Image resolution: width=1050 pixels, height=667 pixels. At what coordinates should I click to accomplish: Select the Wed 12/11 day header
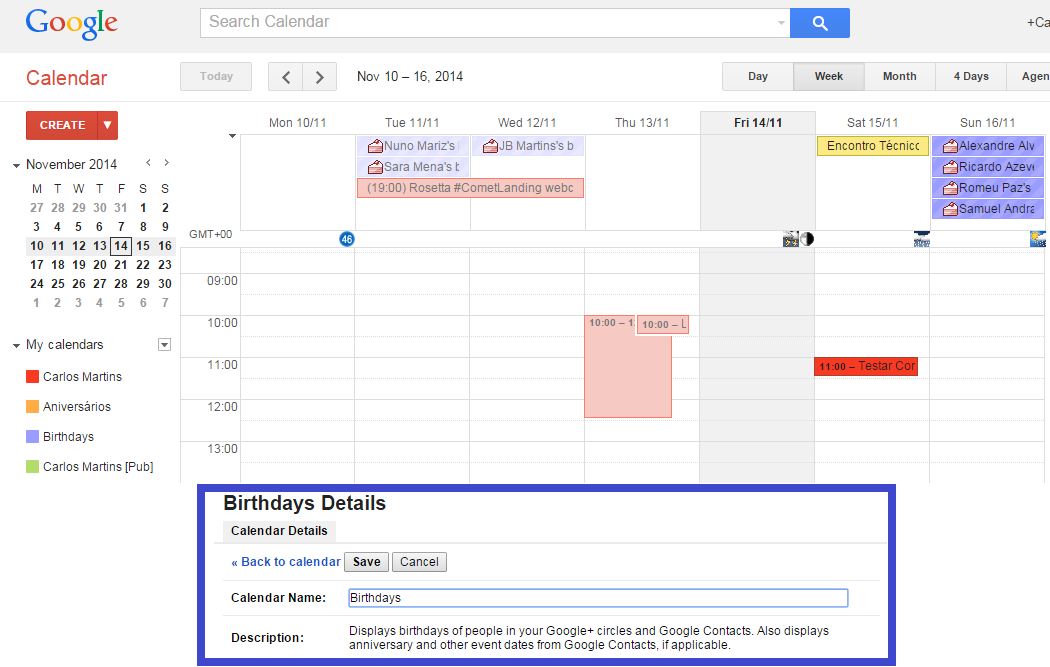pyautogui.click(x=527, y=123)
